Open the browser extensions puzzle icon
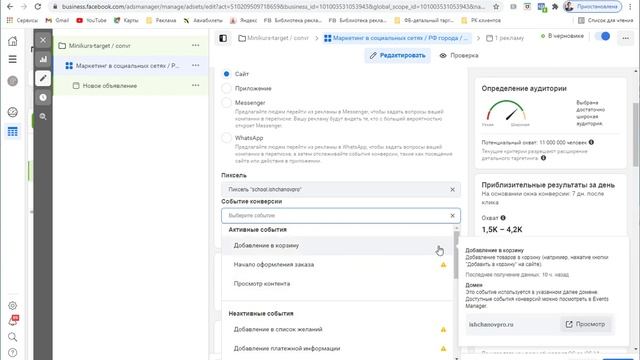The width and height of the screenshot is (640, 360). pyautogui.click(x=555, y=7)
